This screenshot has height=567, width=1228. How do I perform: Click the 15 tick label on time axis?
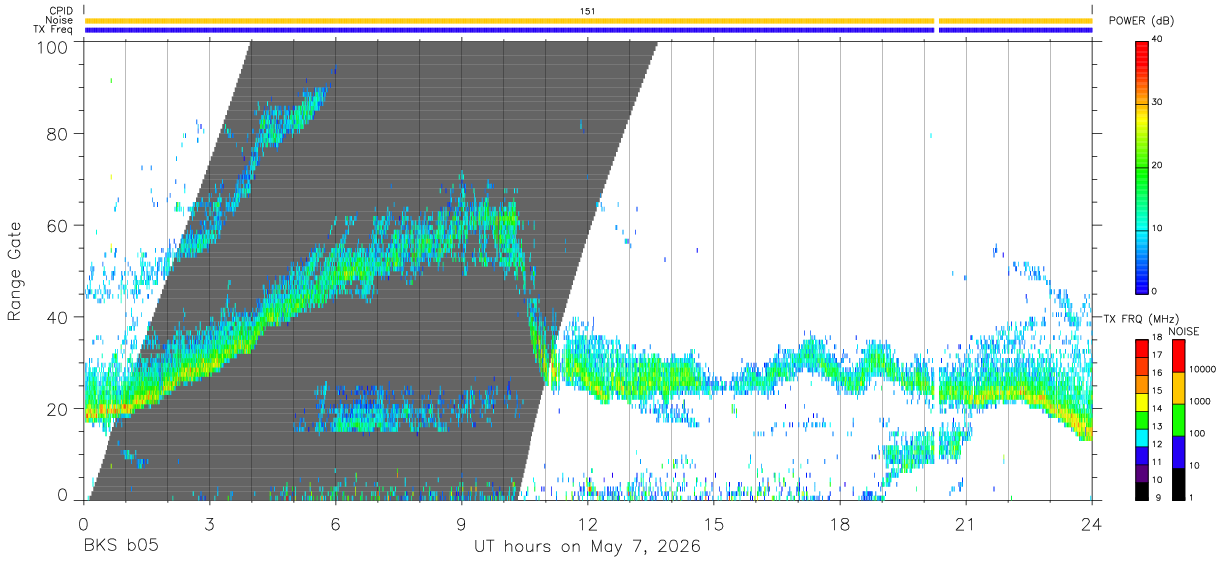[713, 523]
